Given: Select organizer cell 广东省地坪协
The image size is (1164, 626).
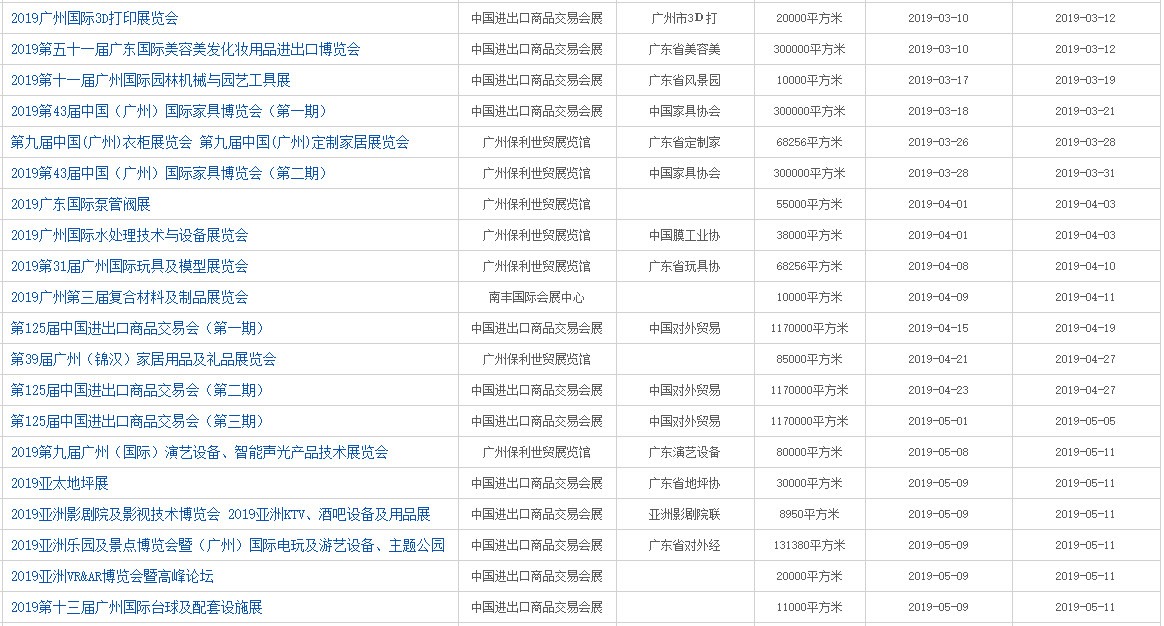Looking at the screenshot, I should click(x=684, y=483).
